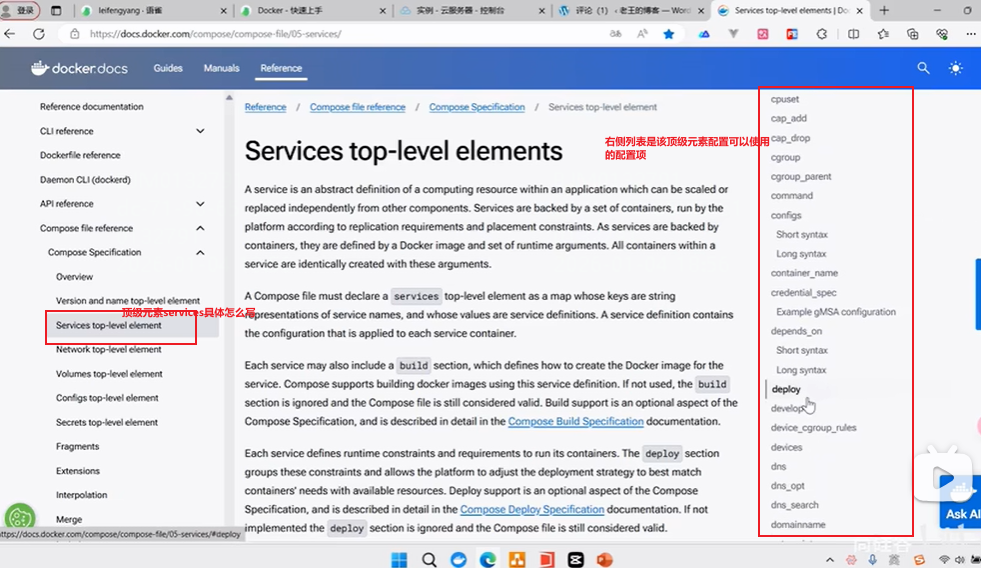Click the profile login button

pos(19,11)
